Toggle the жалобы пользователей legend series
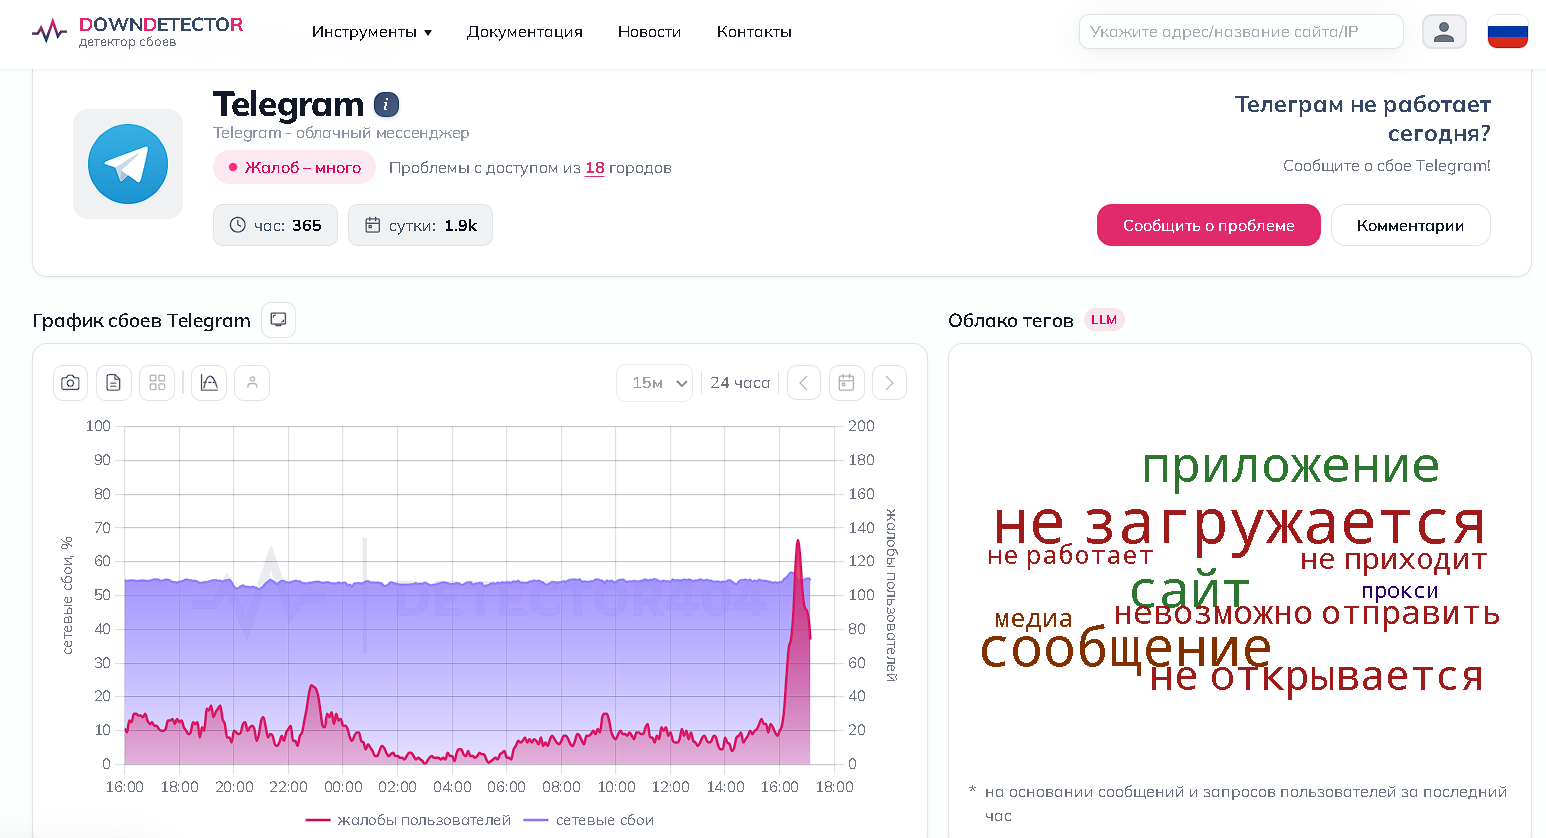 tap(408, 820)
